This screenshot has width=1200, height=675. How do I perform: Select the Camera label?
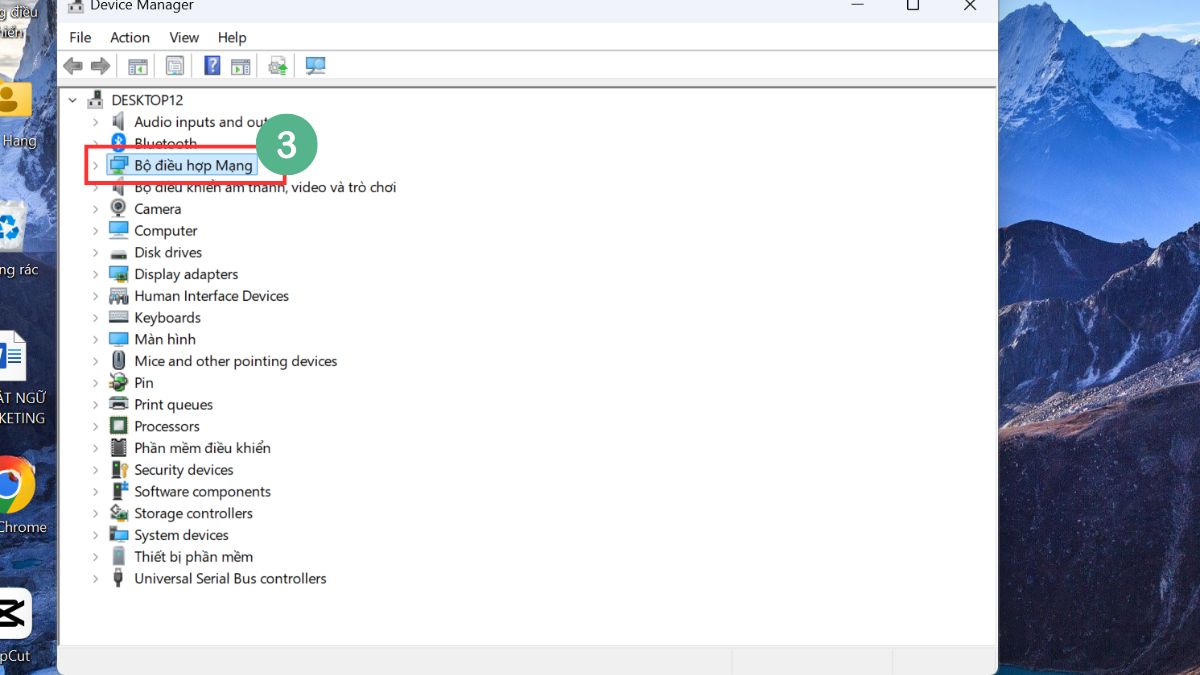click(158, 209)
